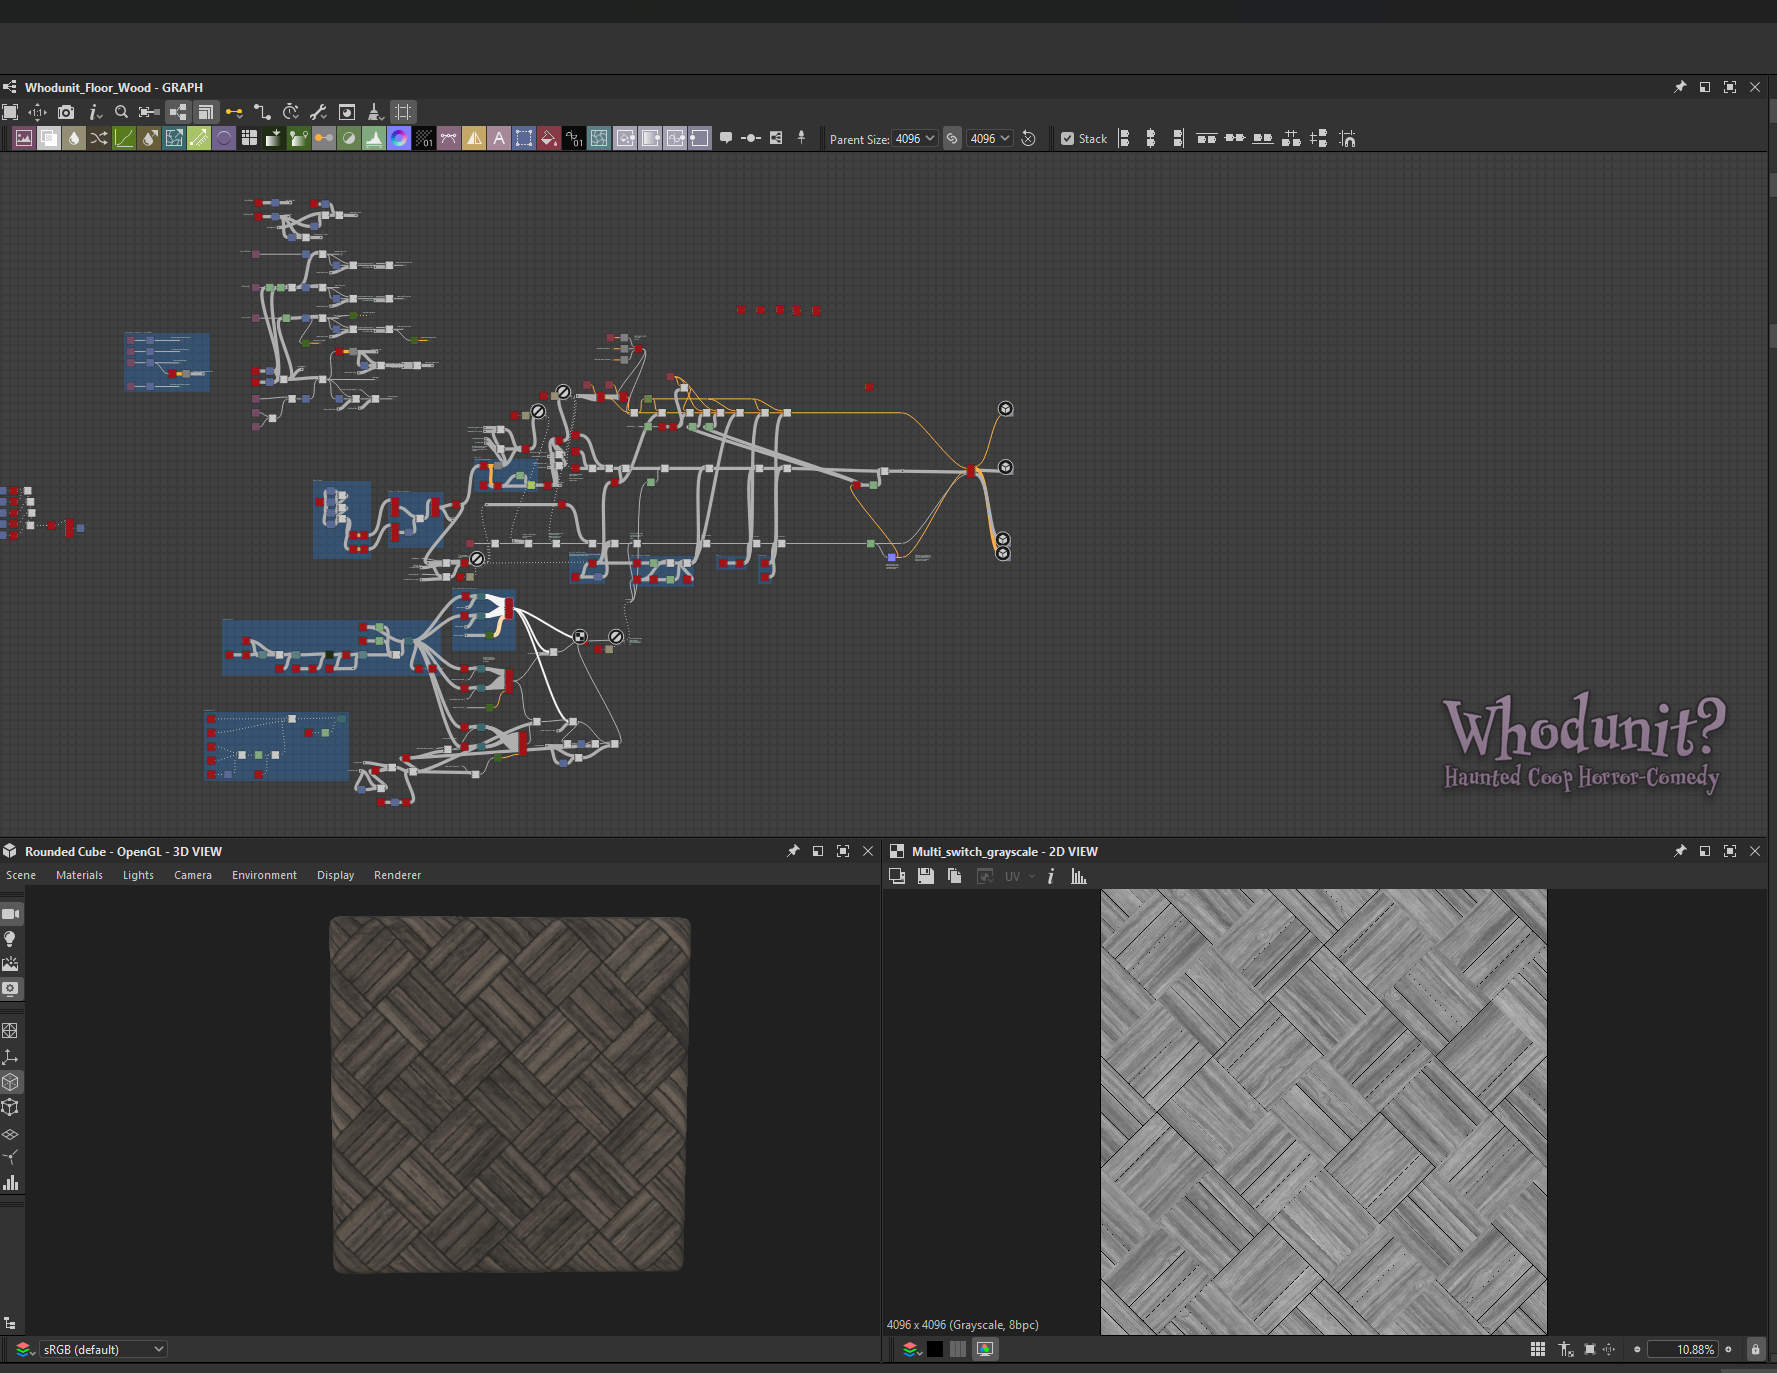This screenshot has width=1777, height=1373.
Task: Toggle the link display mode in graph toolbar
Action: point(261,112)
